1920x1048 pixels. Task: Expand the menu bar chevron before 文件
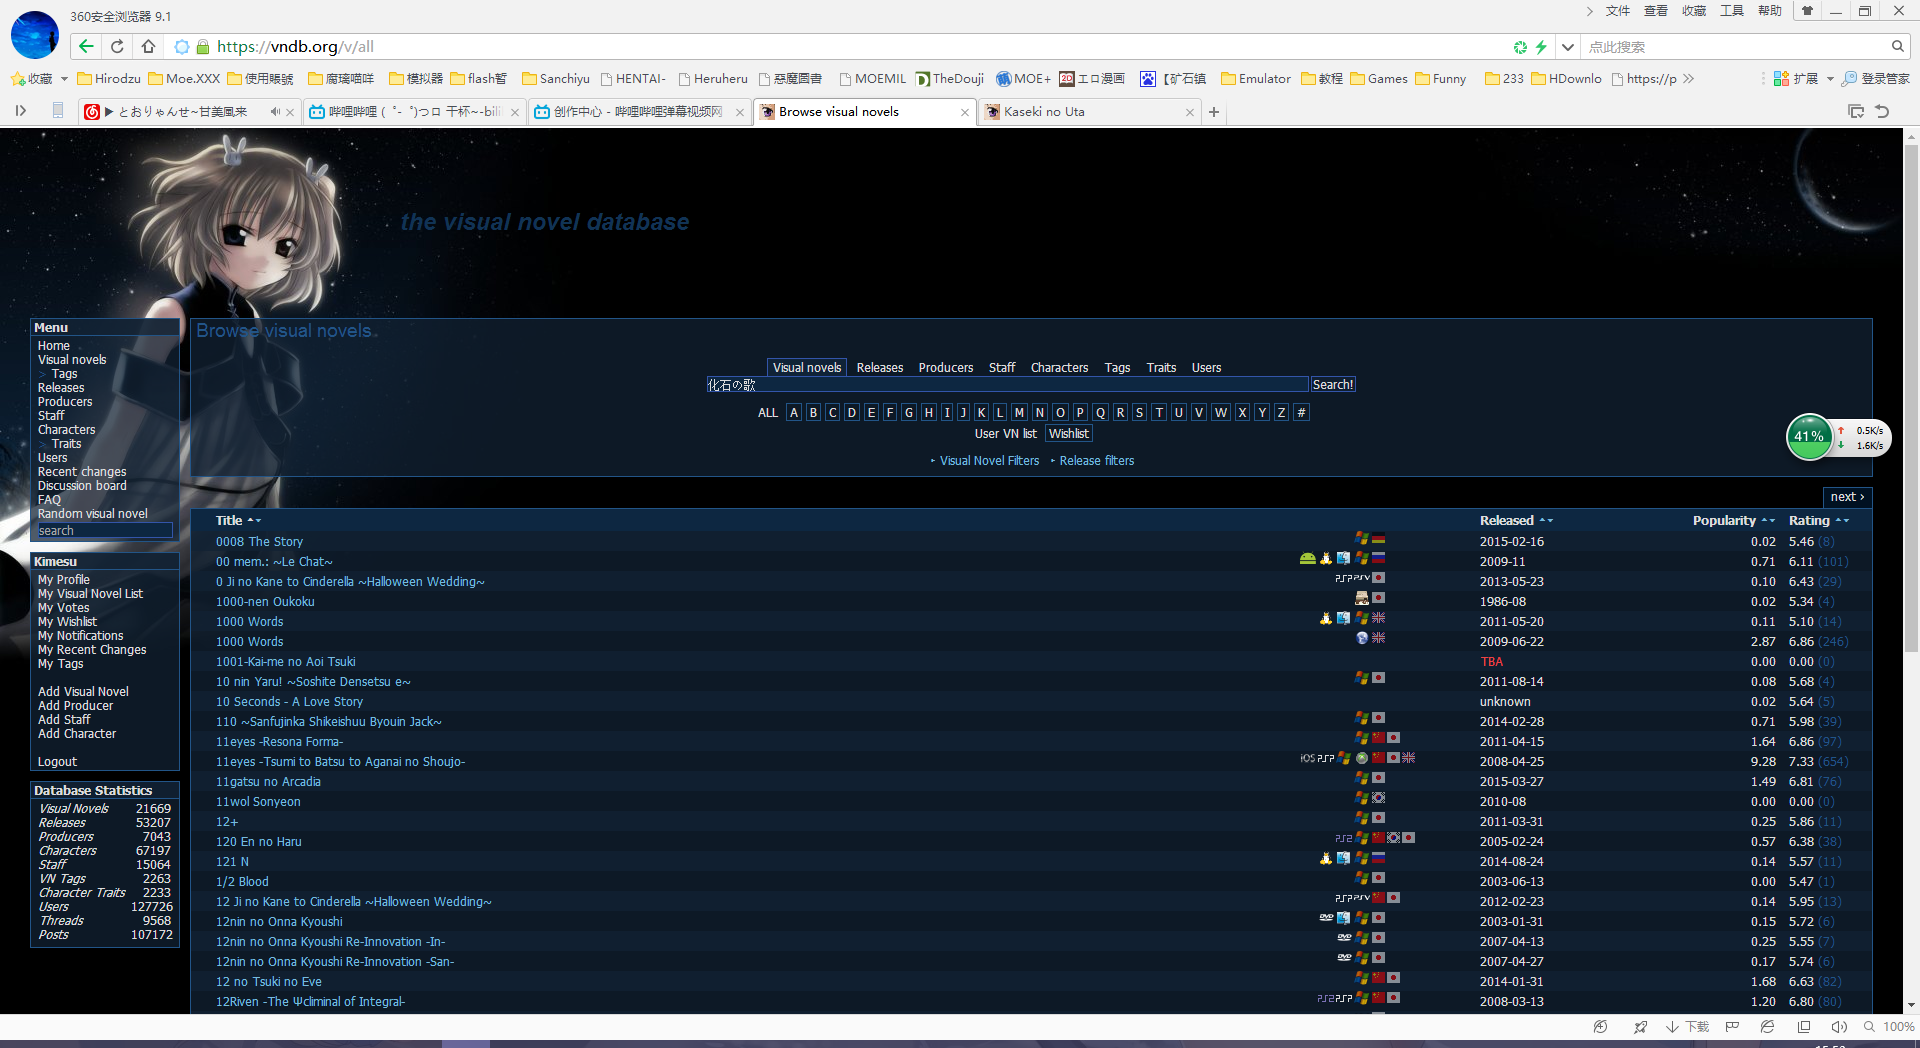pyautogui.click(x=1590, y=11)
